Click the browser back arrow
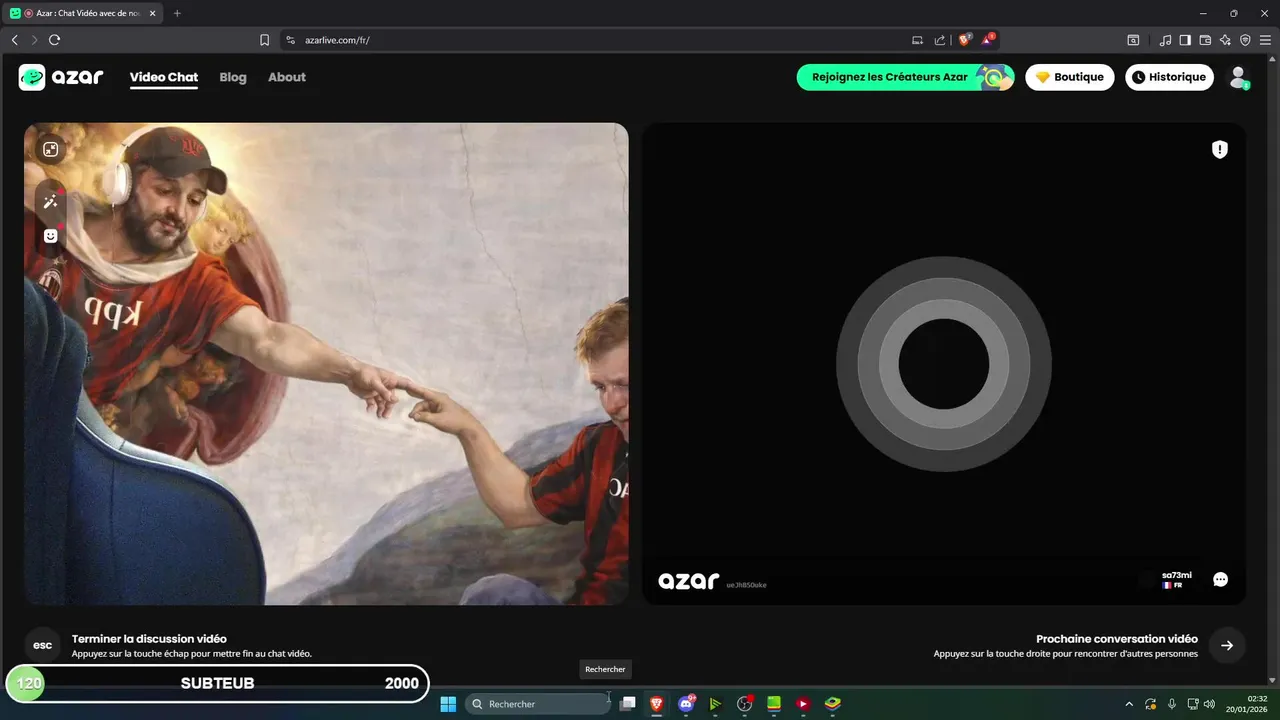Viewport: 1280px width, 720px height. tap(15, 40)
